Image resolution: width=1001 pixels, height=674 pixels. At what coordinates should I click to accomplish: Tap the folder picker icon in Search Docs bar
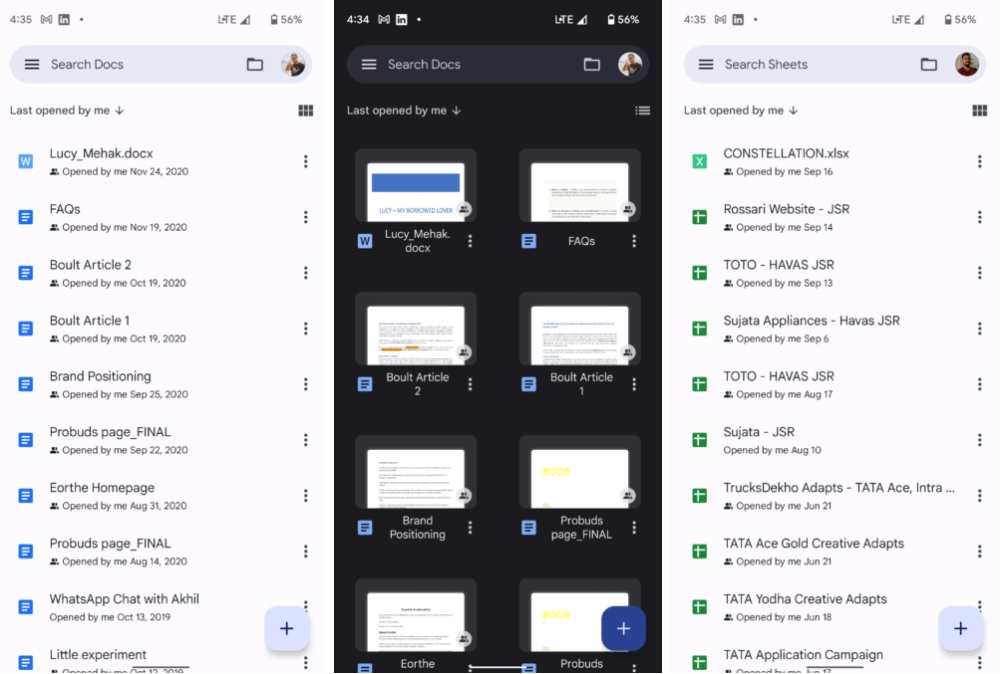click(x=253, y=64)
